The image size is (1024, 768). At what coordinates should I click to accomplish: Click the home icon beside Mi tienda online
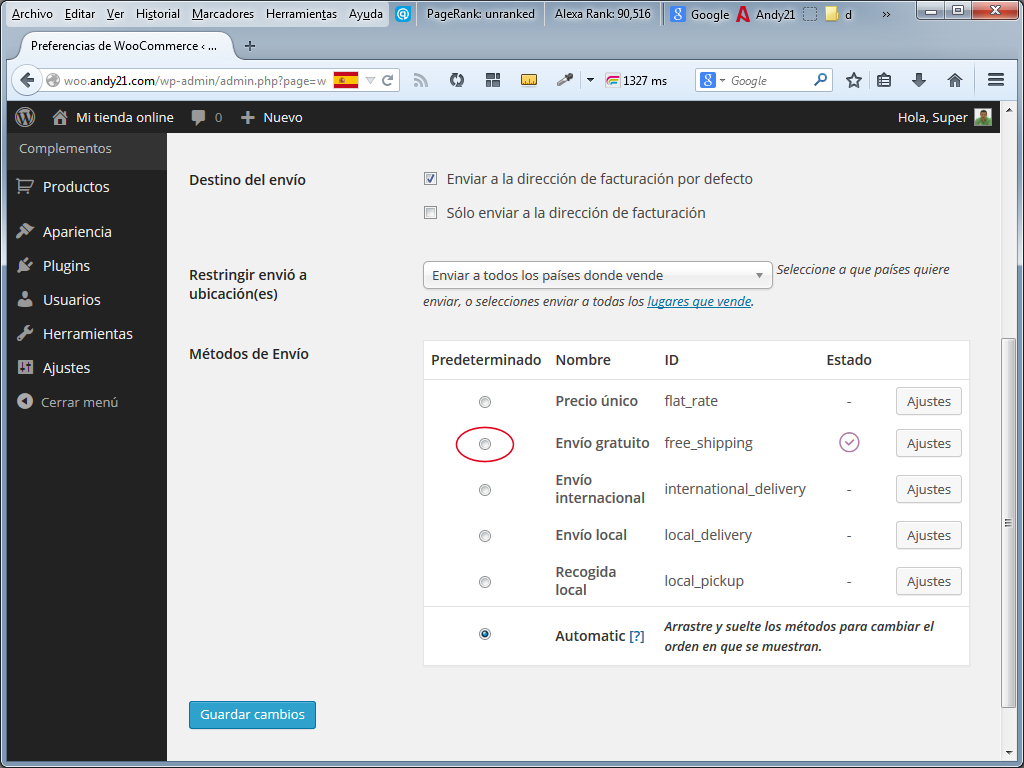pyautogui.click(x=60, y=118)
